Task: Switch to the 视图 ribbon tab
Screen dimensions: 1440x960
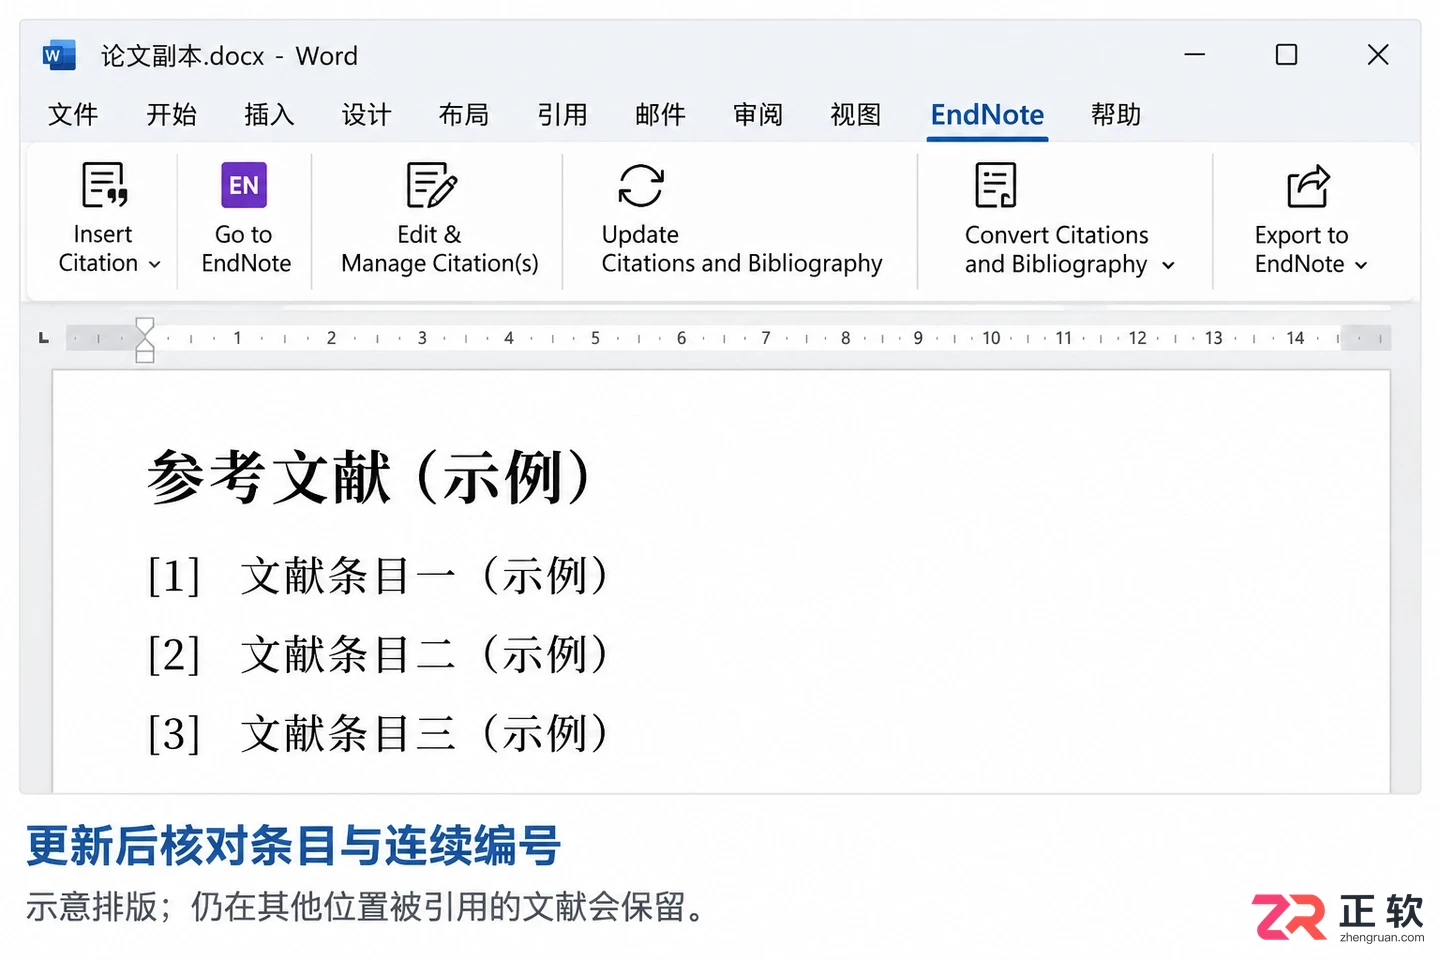Action: pyautogui.click(x=856, y=115)
